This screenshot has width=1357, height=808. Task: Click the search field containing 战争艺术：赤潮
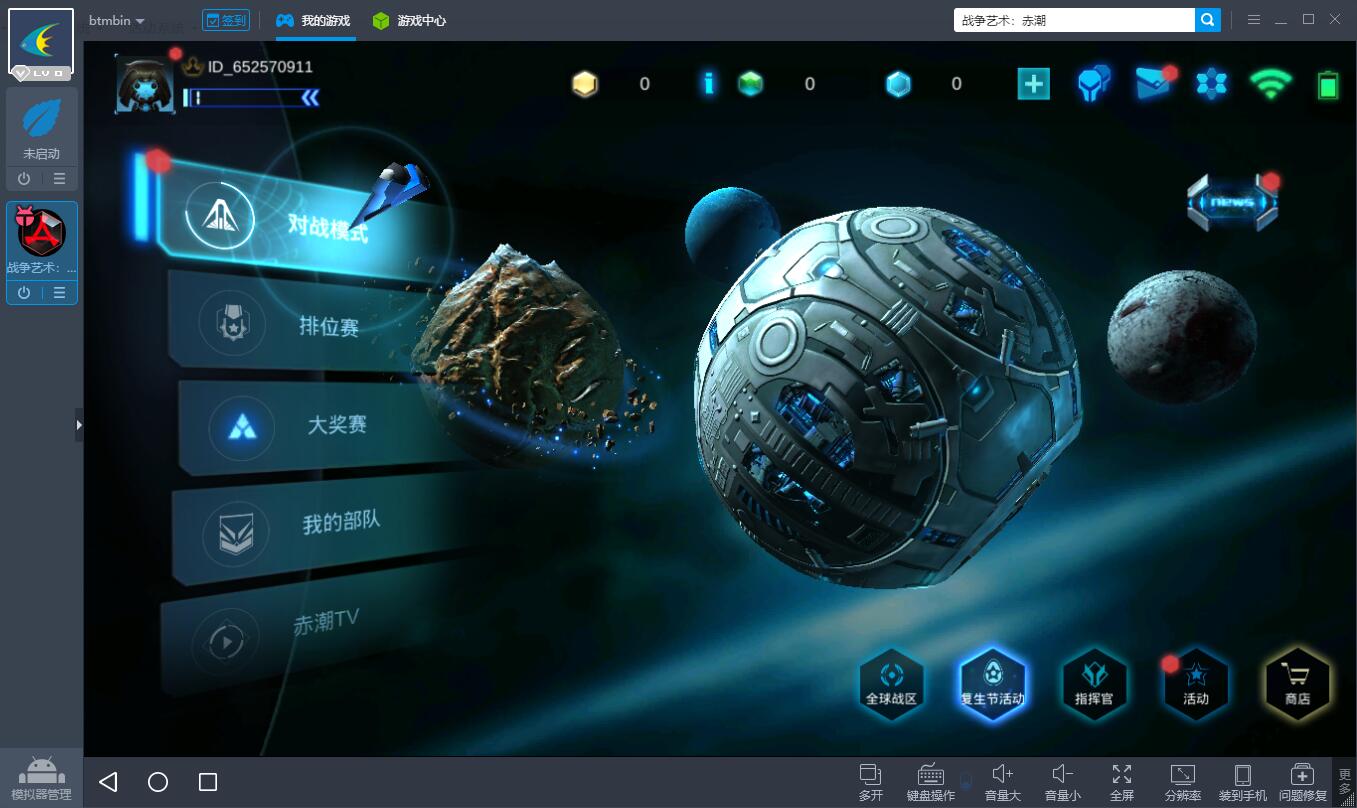pyautogui.click(x=1073, y=20)
